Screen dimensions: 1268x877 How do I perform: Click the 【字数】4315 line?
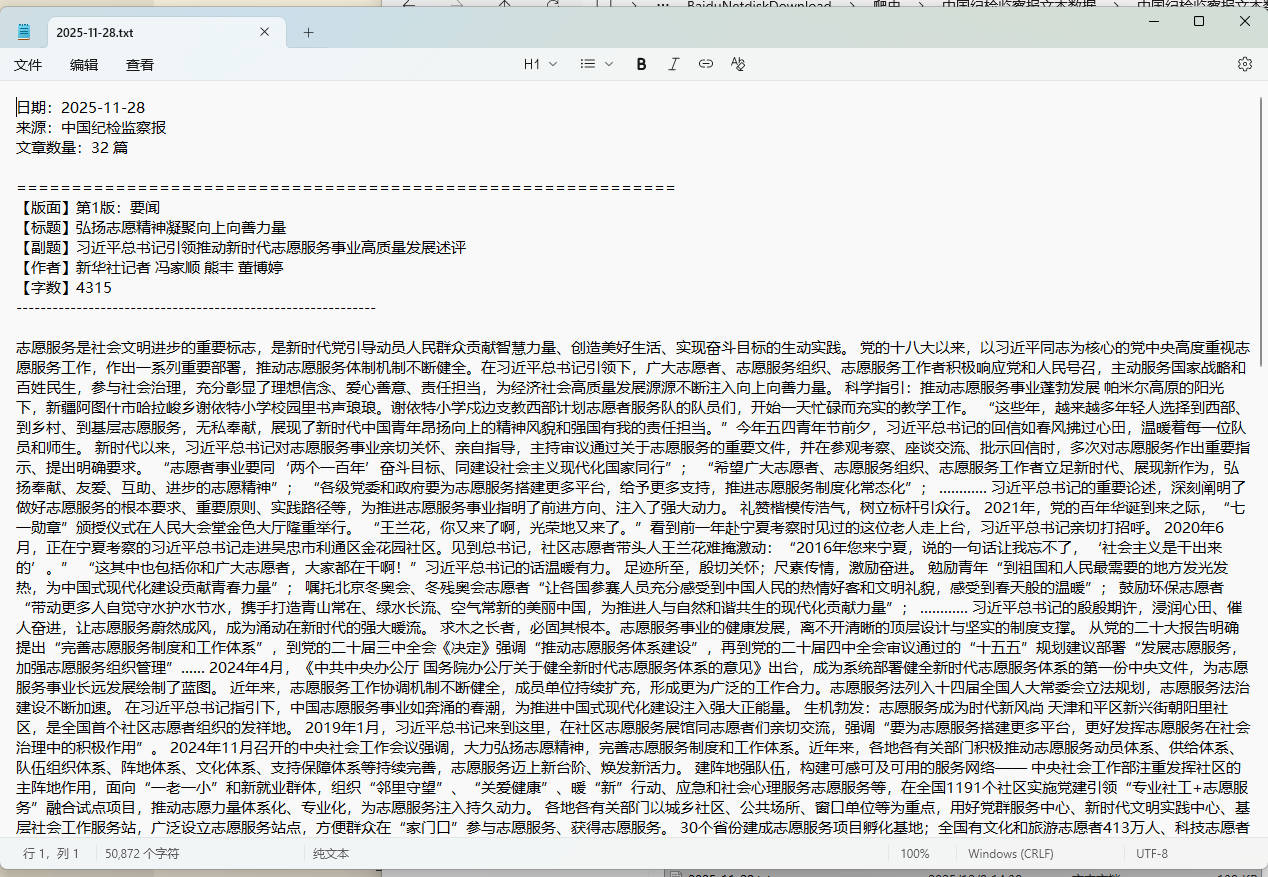coord(64,288)
